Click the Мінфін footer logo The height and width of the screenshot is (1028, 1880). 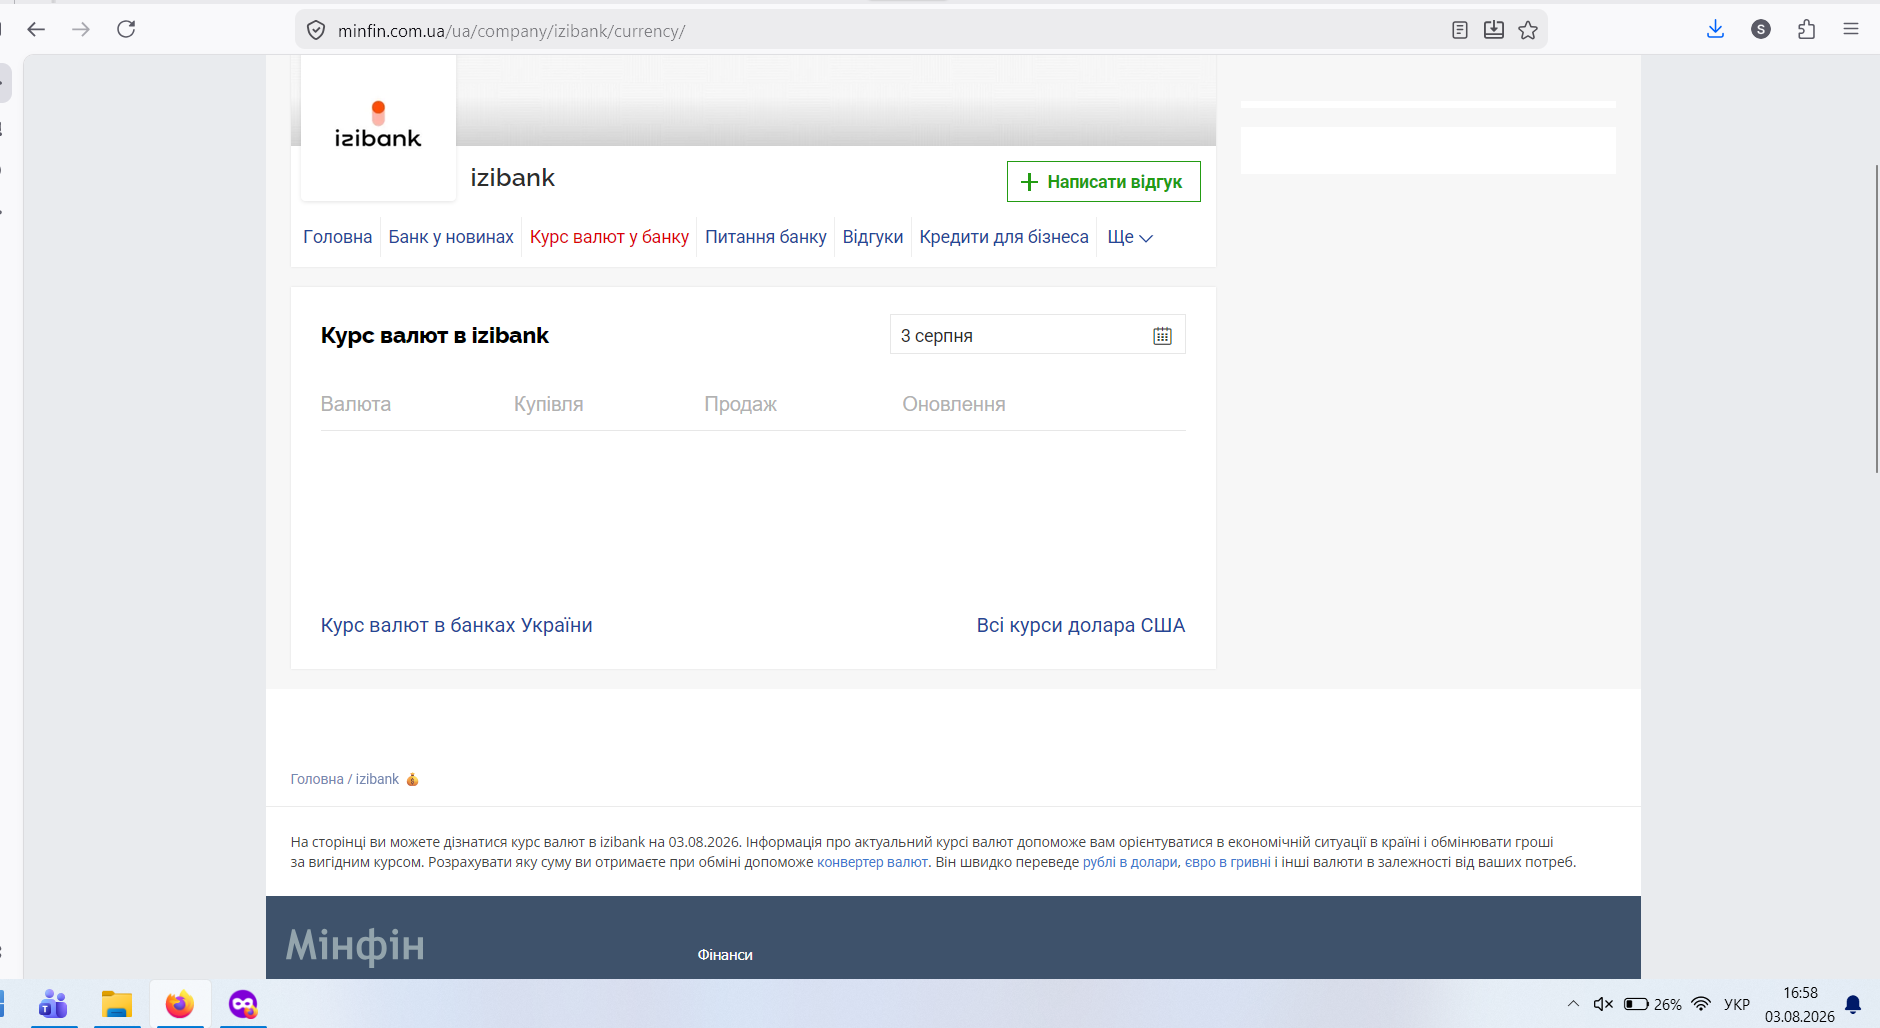pos(355,946)
